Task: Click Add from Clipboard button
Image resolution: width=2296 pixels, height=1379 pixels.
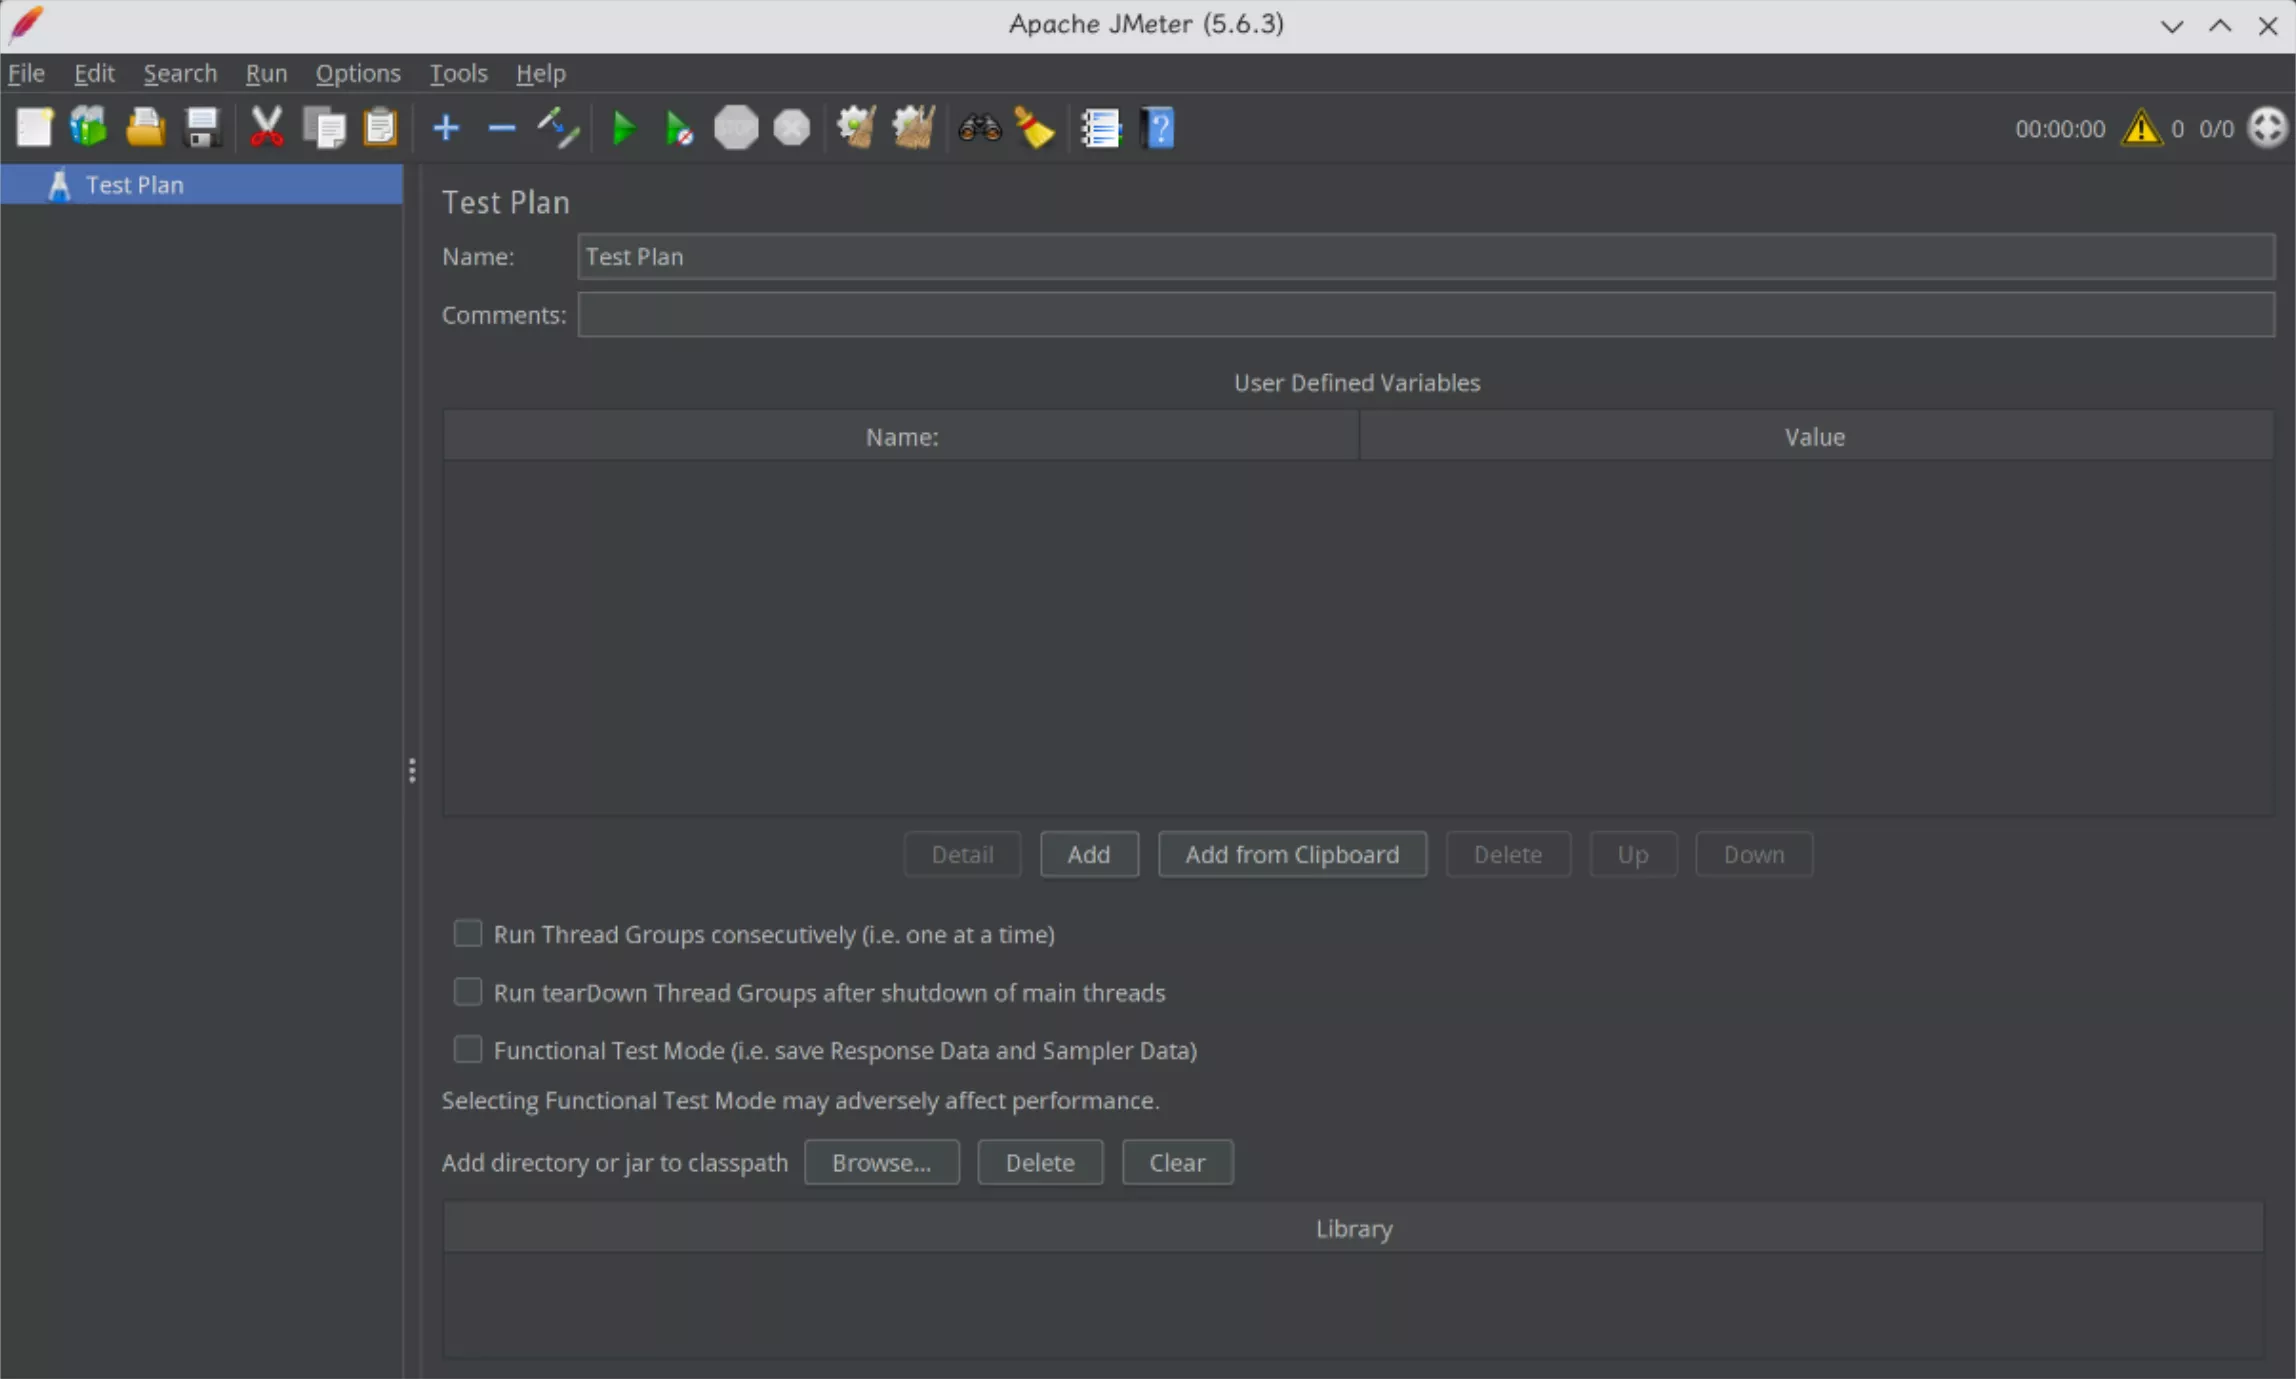Action: pos(1292,855)
